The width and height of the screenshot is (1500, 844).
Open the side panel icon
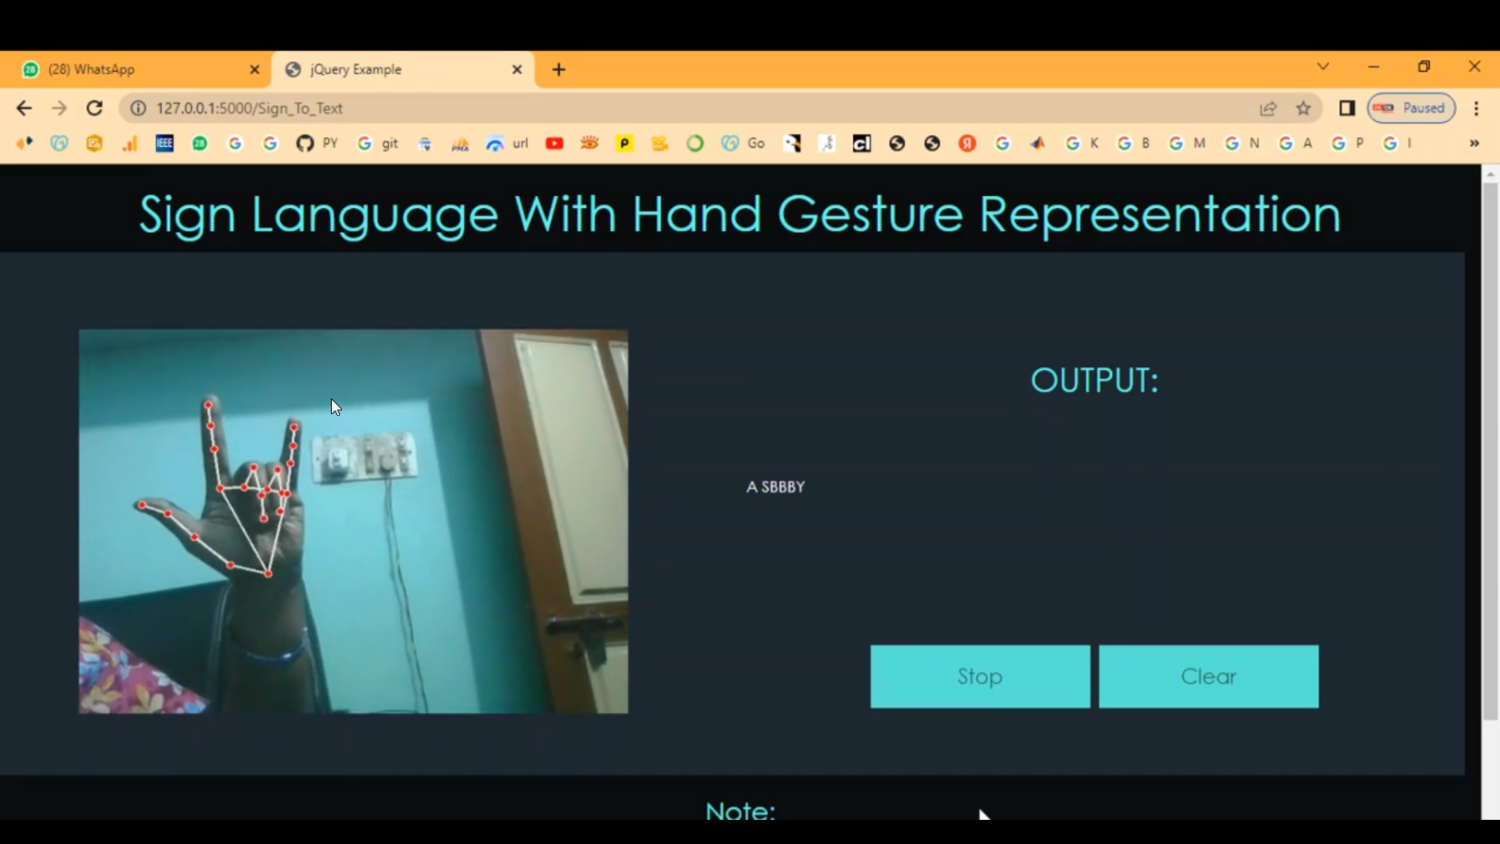tap(1347, 108)
